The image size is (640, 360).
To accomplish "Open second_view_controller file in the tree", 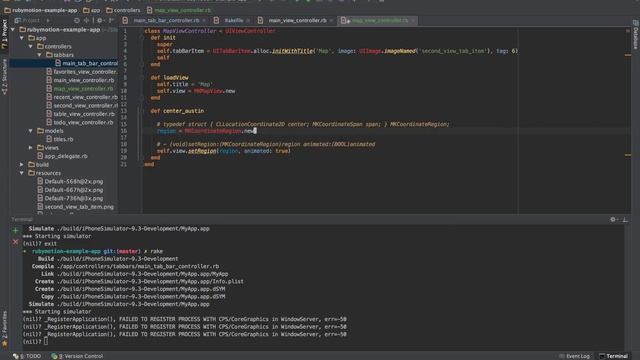I will click(82, 106).
